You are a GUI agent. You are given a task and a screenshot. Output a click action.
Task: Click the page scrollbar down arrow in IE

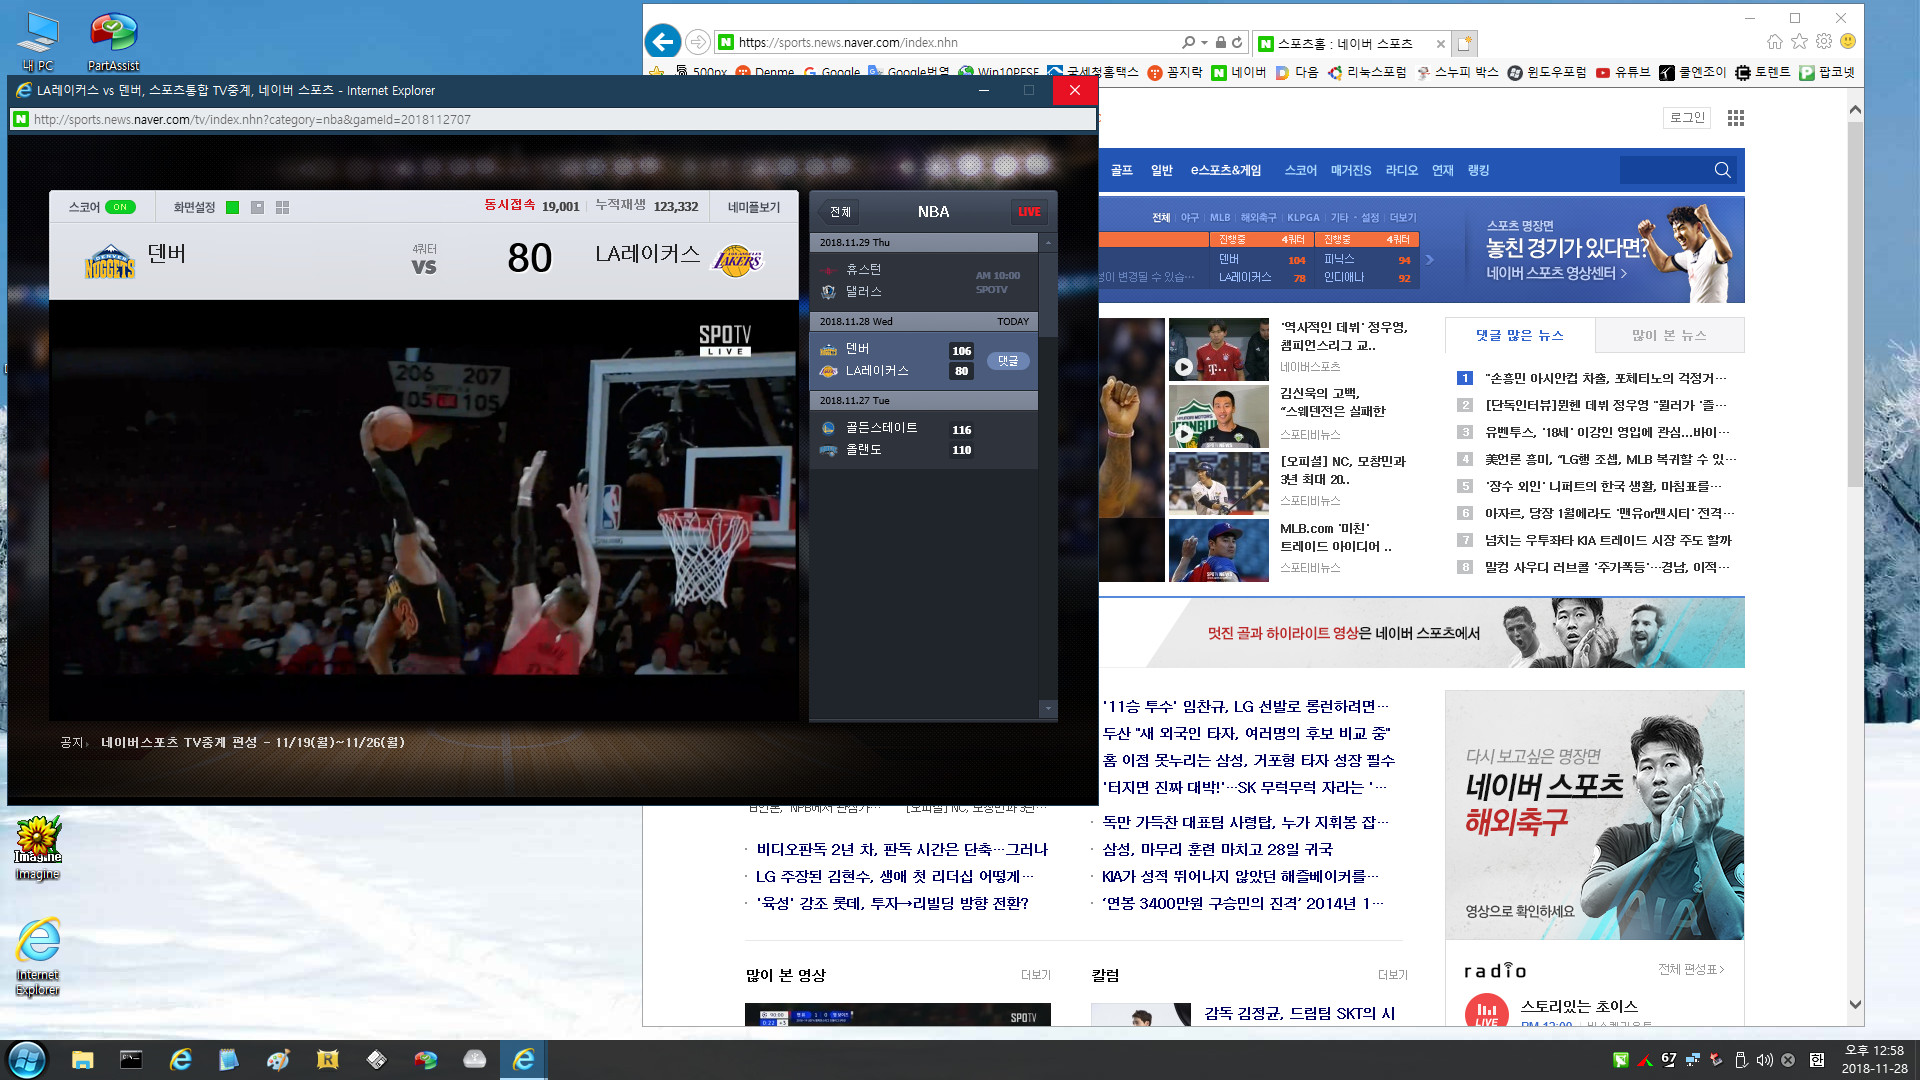1855,1004
